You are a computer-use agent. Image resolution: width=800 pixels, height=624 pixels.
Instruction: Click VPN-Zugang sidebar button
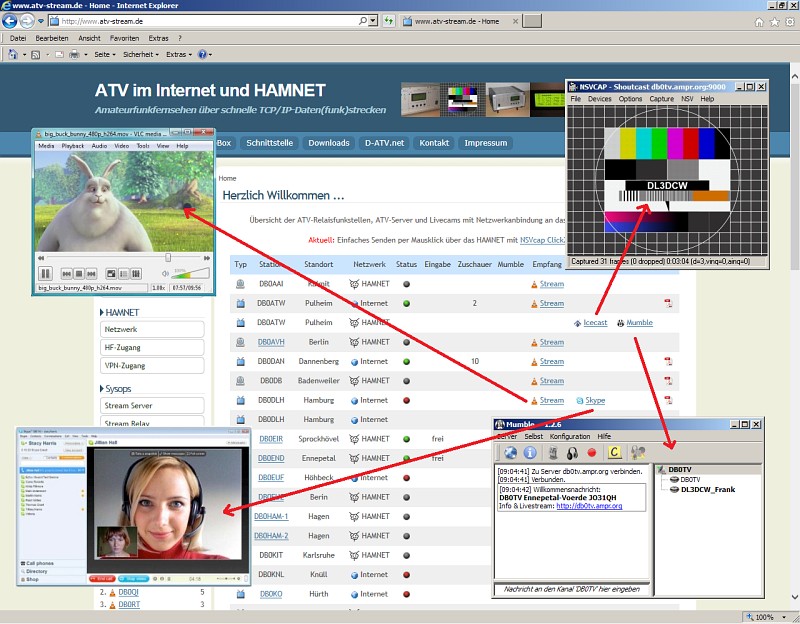pyautogui.click(x=152, y=366)
